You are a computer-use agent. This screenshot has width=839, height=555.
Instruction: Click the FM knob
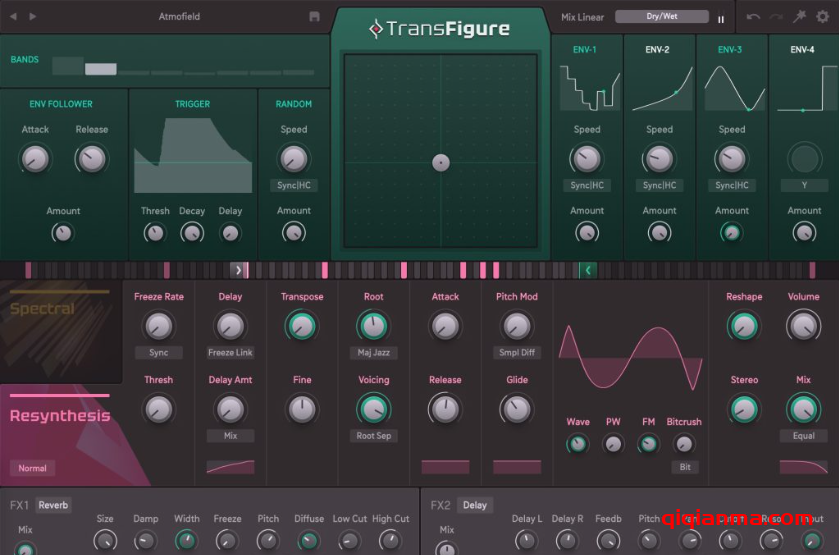(649, 444)
